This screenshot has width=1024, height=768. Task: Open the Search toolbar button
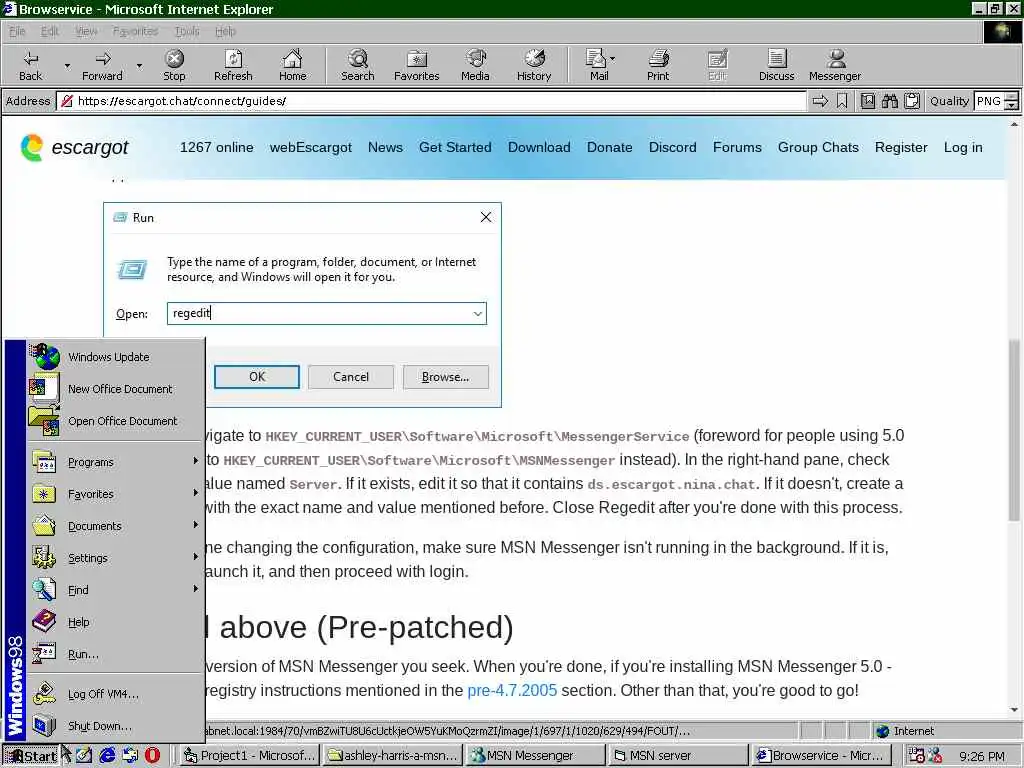(357, 65)
